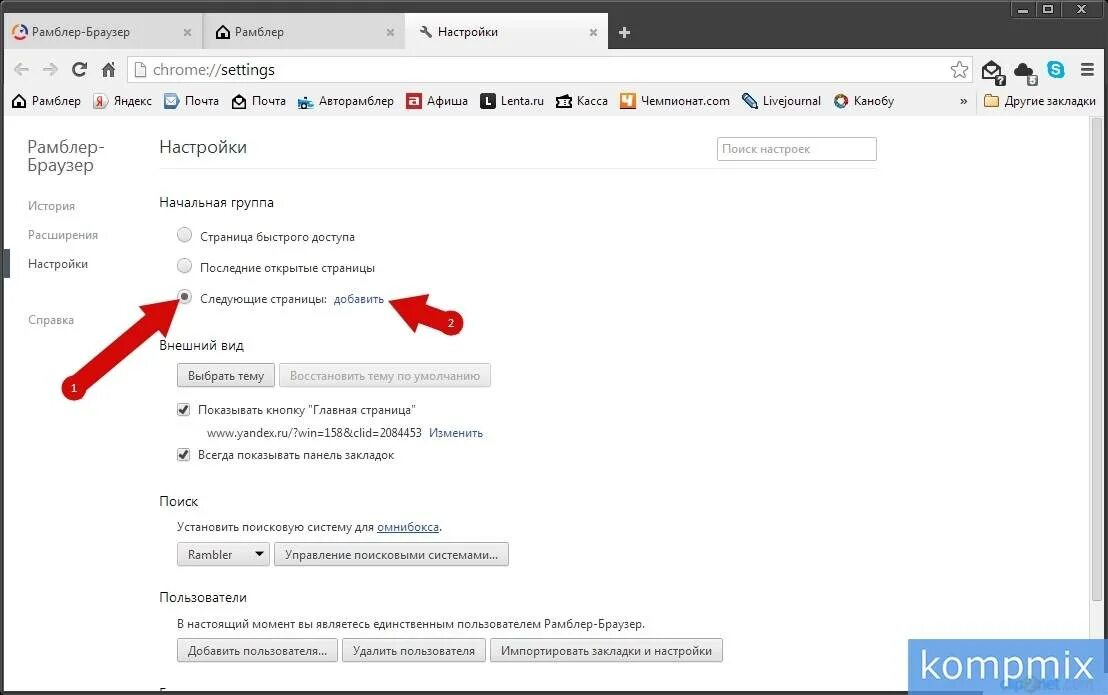Select the Последние открытые страницы radio button
Viewport: 1108px width, 695px height.
tap(184, 266)
